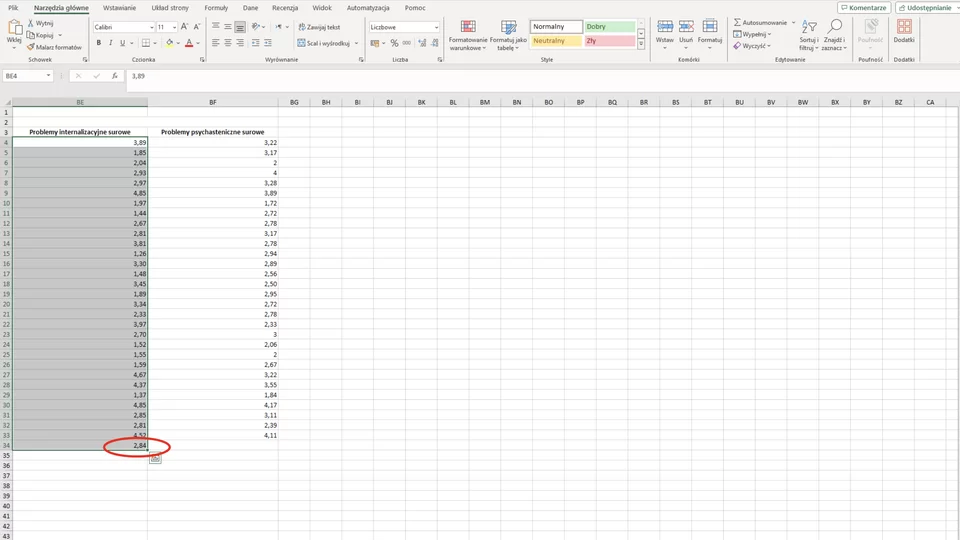Click the Autosumowanie button

pyautogui.click(x=761, y=23)
